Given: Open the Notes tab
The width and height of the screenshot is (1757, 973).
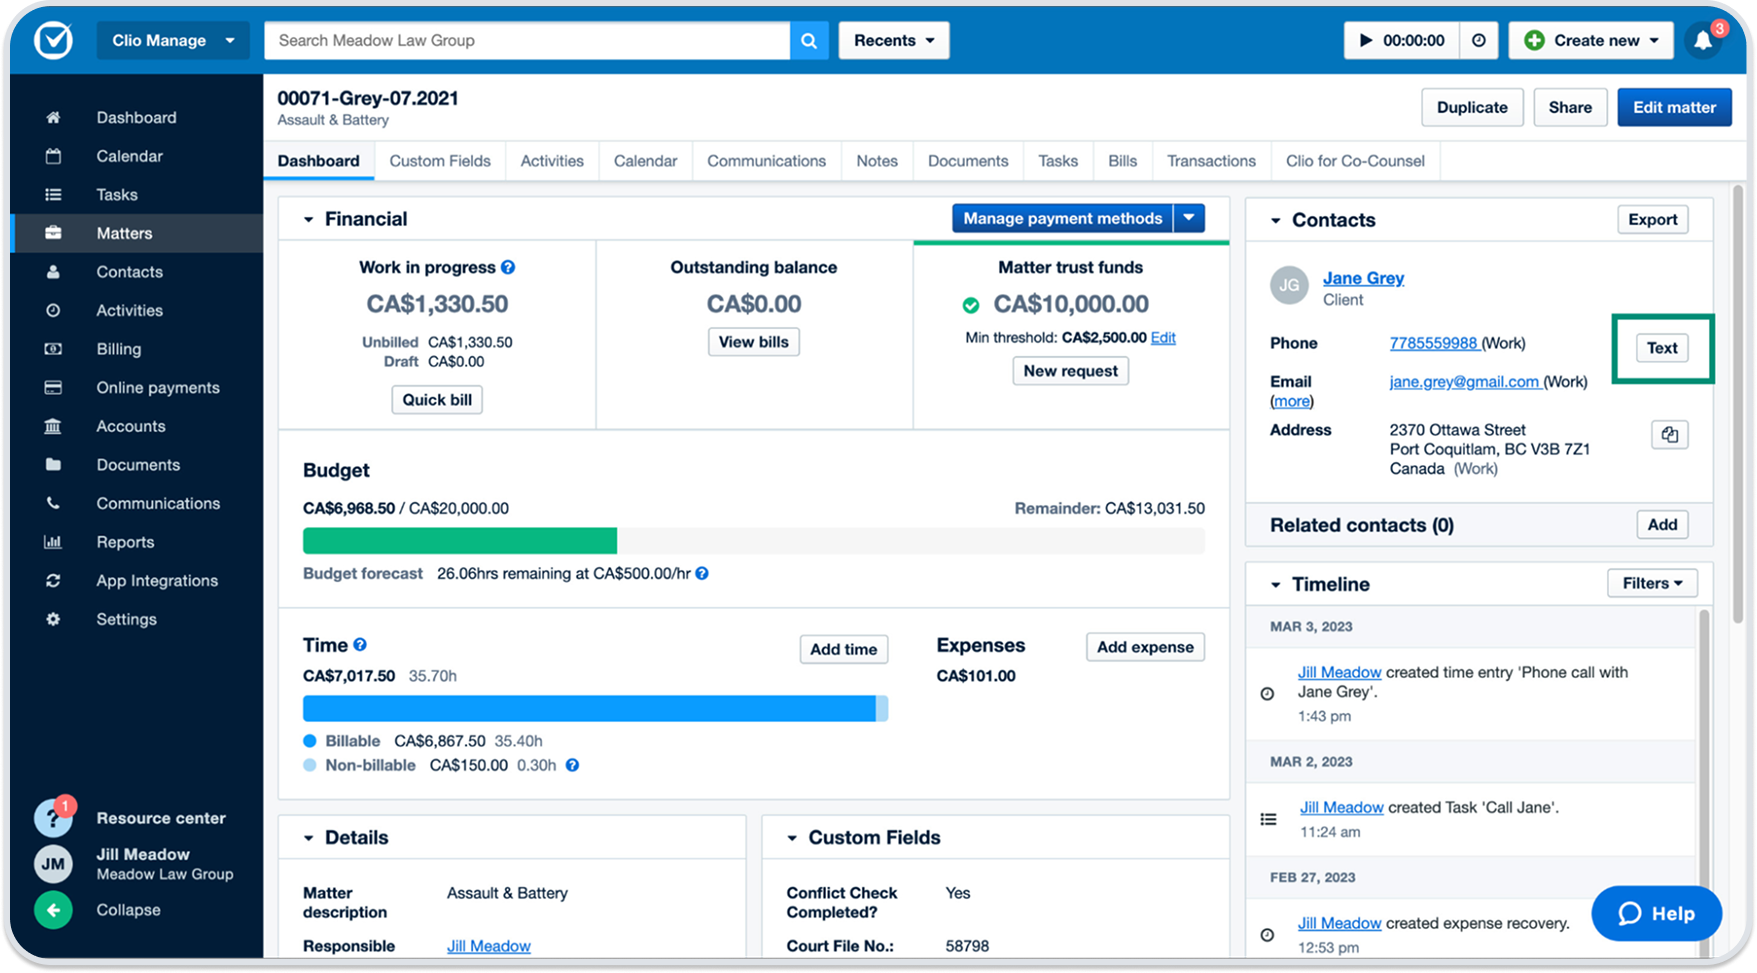Looking at the screenshot, I should click(x=876, y=161).
